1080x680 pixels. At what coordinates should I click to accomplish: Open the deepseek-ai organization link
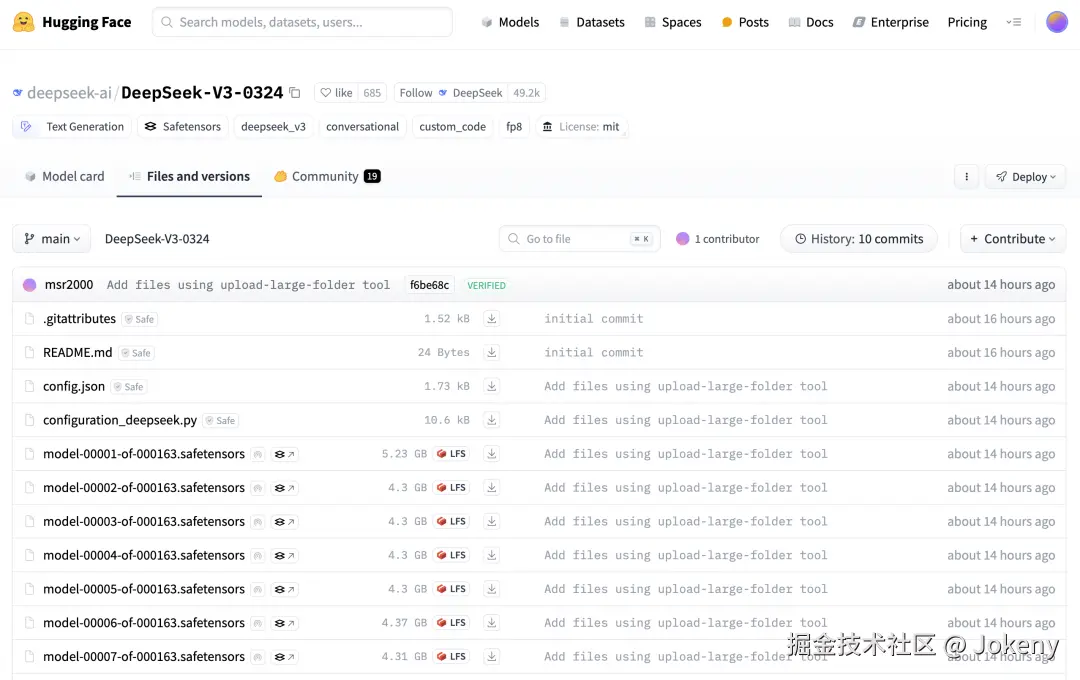click(x=69, y=92)
